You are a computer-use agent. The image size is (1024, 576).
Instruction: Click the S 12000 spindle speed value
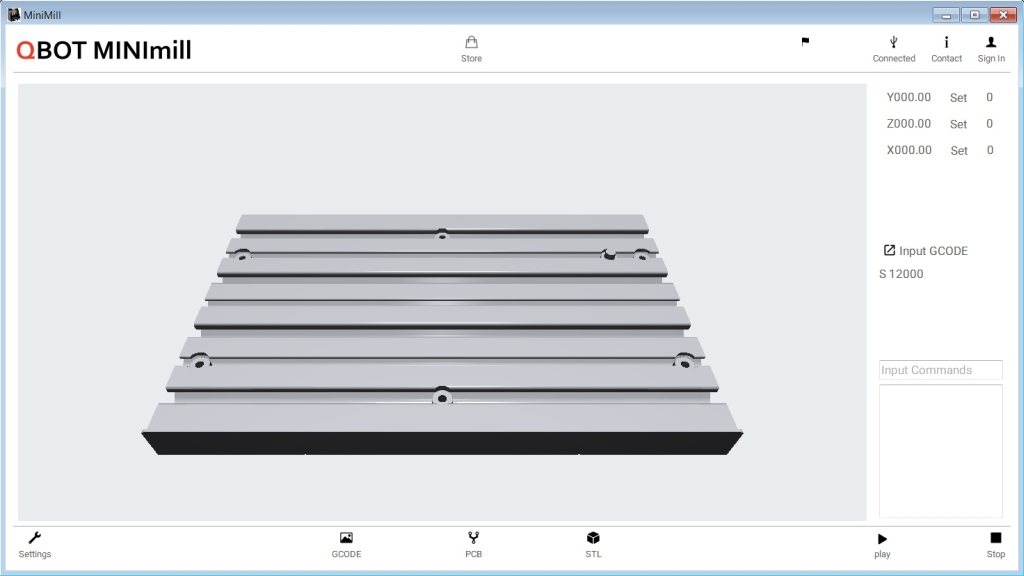(901, 274)
